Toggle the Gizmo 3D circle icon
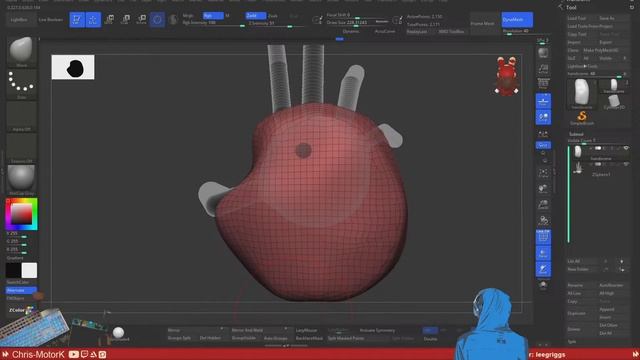Viewport: 640px width, 360px height. pos(157,20)
